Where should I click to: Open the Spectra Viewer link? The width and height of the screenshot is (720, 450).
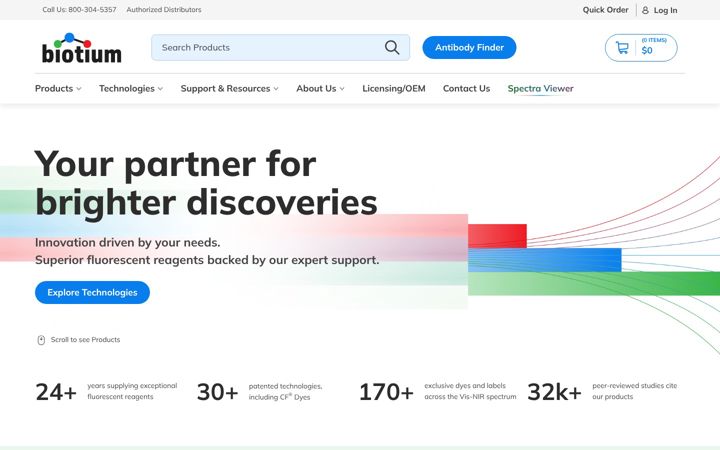(x=540, y=89)
